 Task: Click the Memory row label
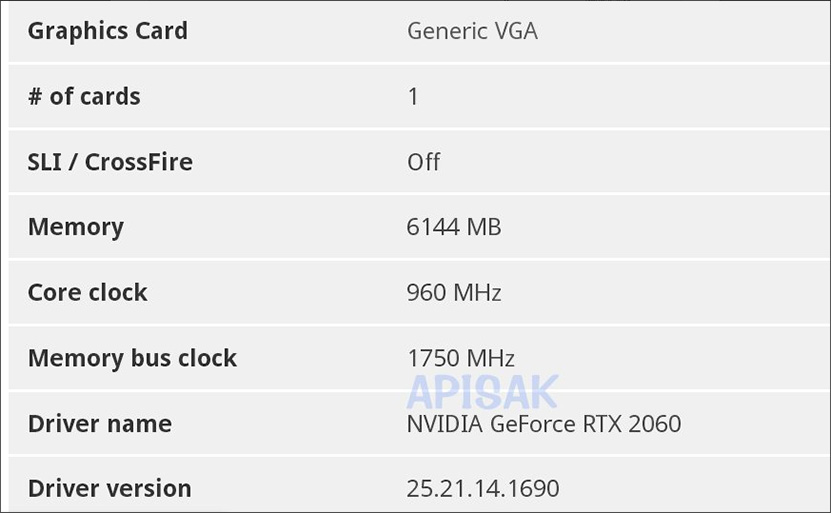point(76,228)
